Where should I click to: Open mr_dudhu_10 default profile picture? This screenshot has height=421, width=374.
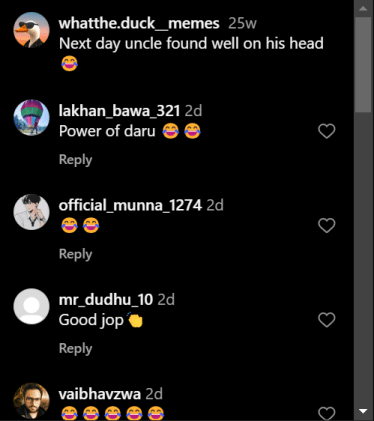[x=31, y=306]
